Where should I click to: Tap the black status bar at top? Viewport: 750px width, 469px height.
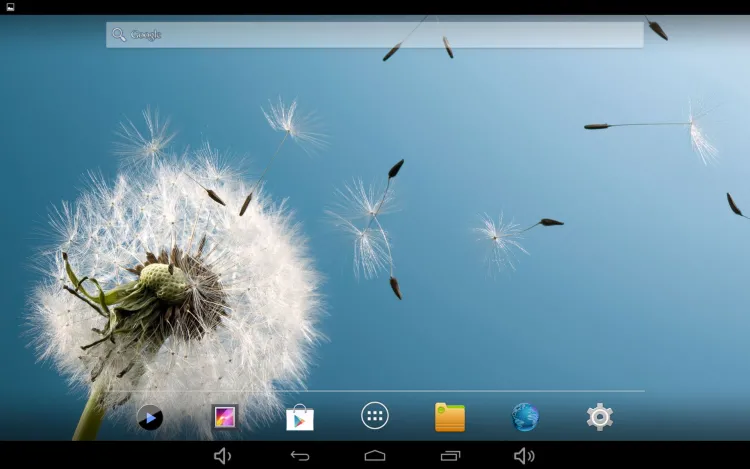pos(375,7)
